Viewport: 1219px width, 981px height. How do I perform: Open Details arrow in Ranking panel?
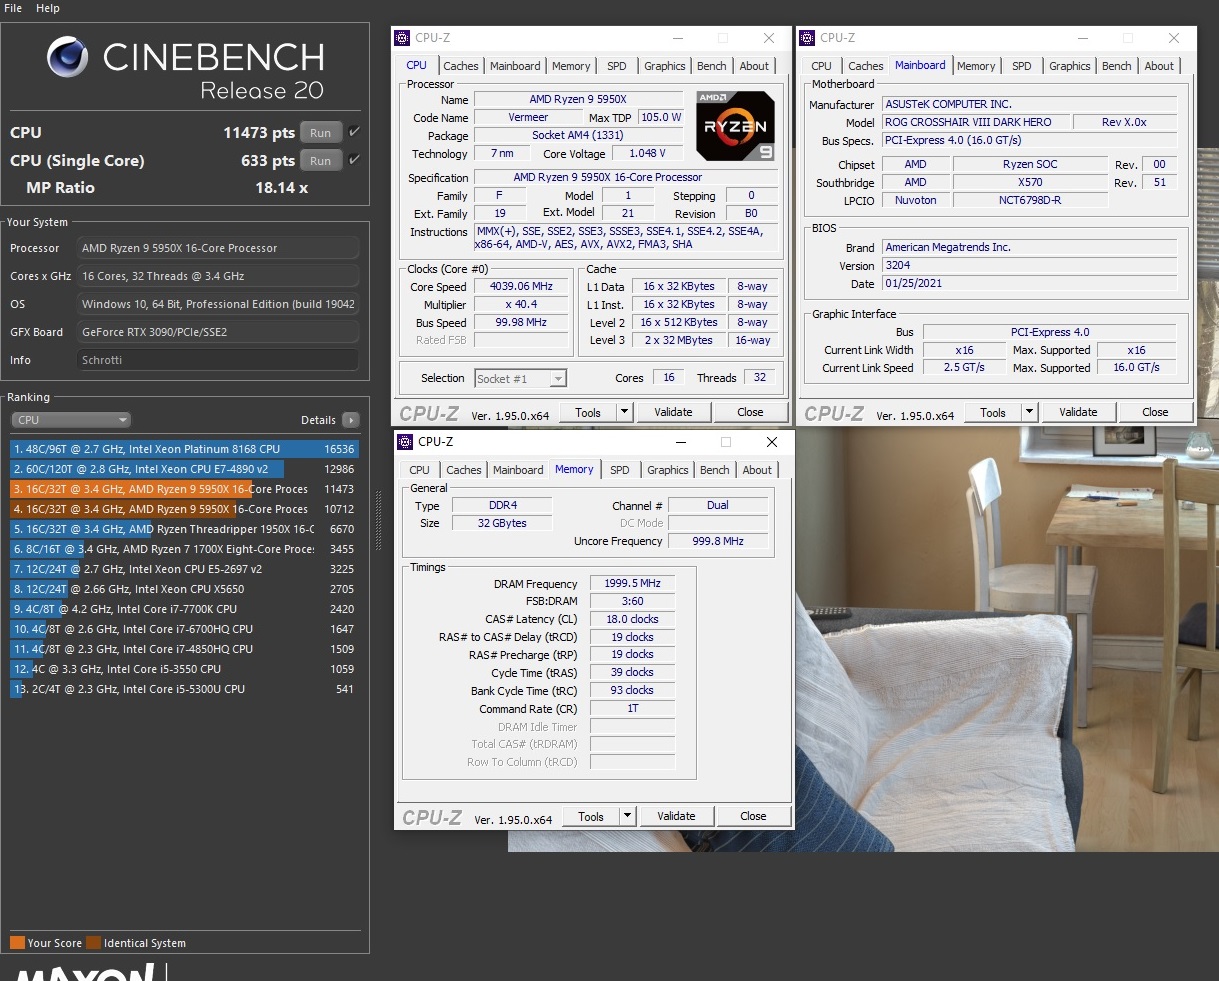[351, 420]
